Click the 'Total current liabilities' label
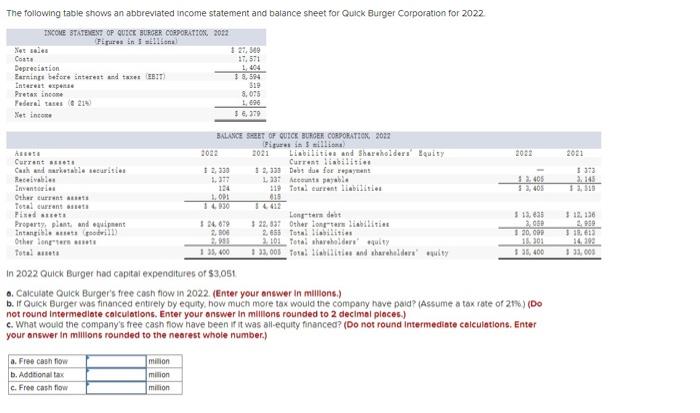Image resolution: width=700 pixels, height=413 pixels. [x=335, y=188]
